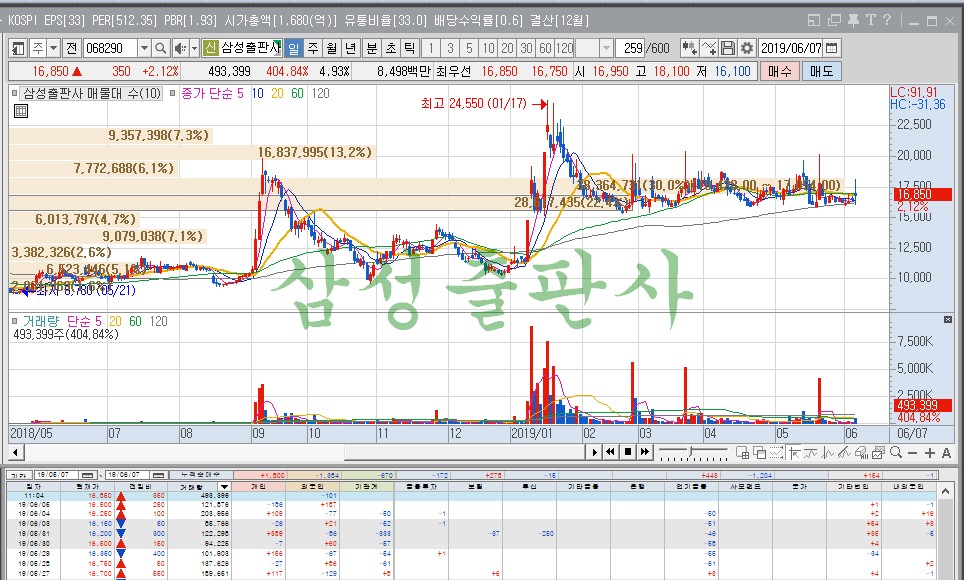The image size is (964, 580).
Task: Open the first date range calendar picker
Action: coord(88,475)
